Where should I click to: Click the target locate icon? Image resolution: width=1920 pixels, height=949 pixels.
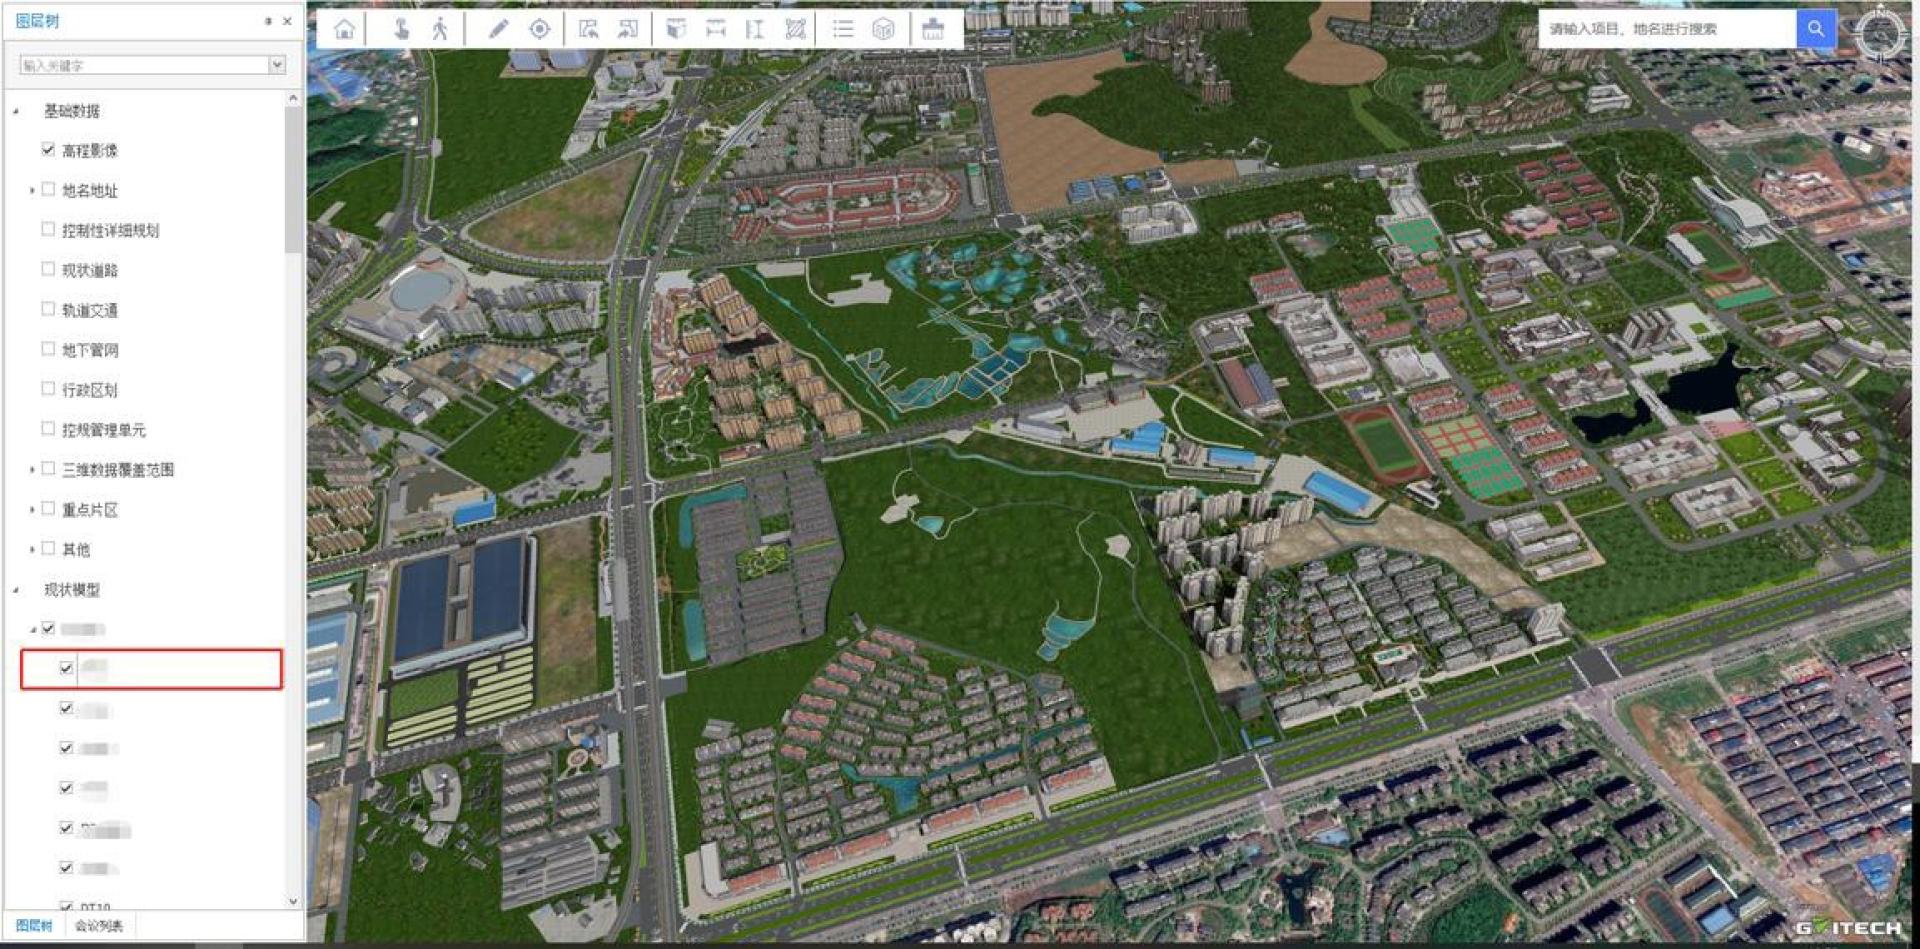point(539,29)
